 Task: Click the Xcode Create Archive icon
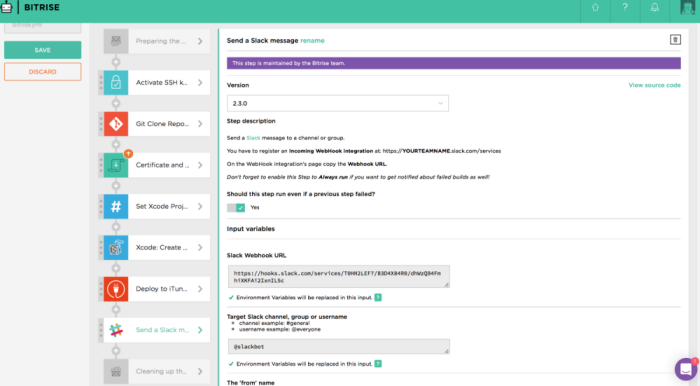click(x=116, y=248)
